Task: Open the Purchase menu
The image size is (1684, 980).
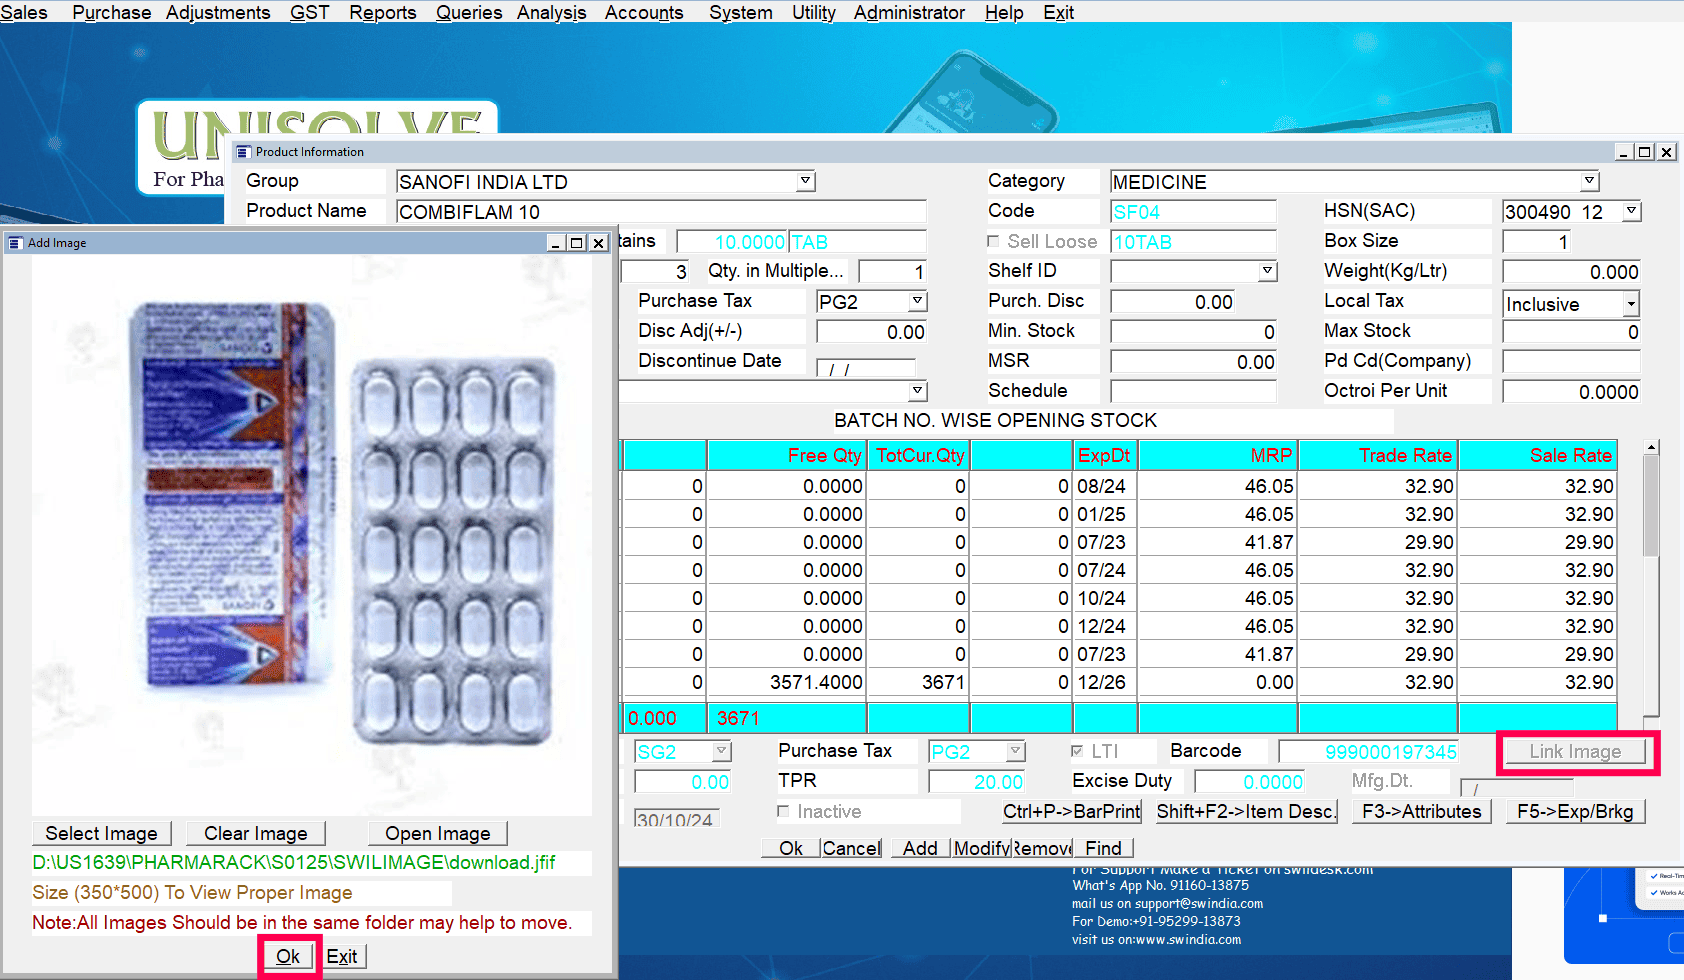Action: coord(111,12)
